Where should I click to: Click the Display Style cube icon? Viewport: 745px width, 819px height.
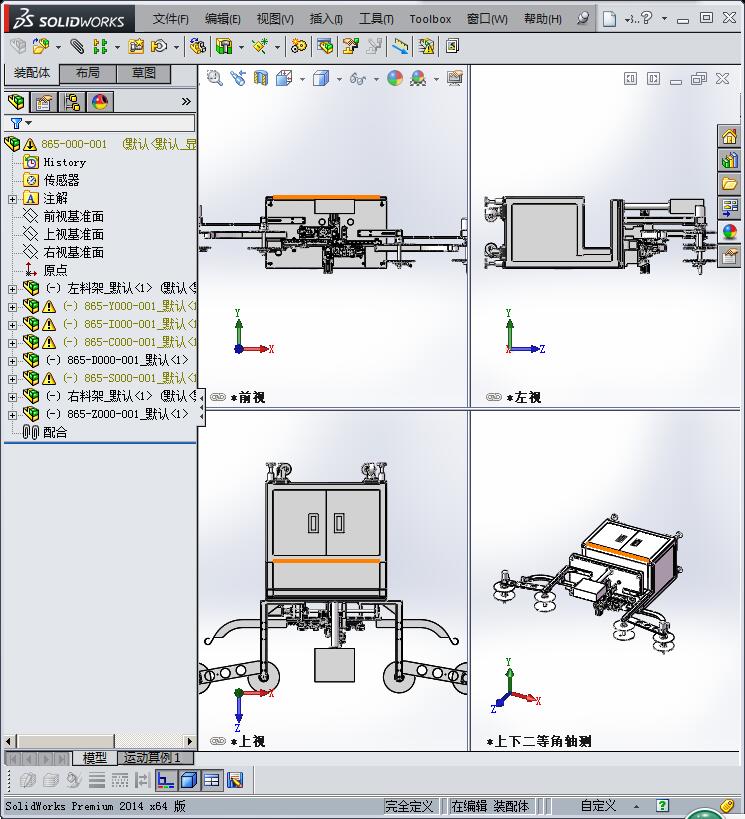click(x=321, y=78)
